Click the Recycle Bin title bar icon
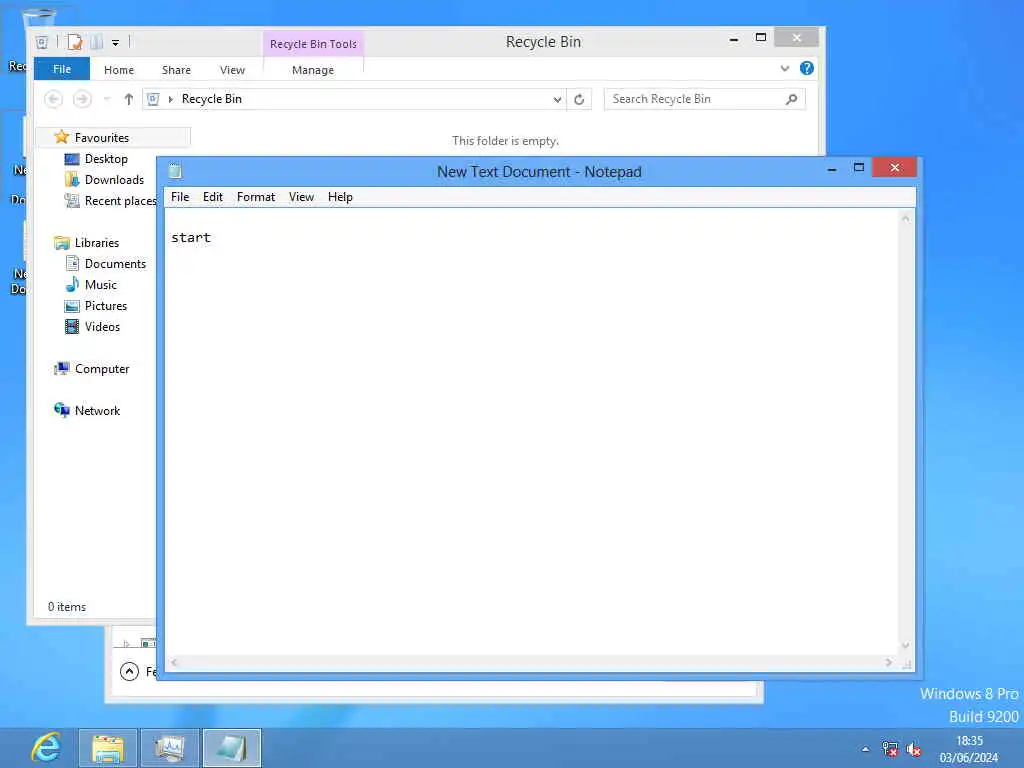The image size is (1024, 768). pos(42,42)
